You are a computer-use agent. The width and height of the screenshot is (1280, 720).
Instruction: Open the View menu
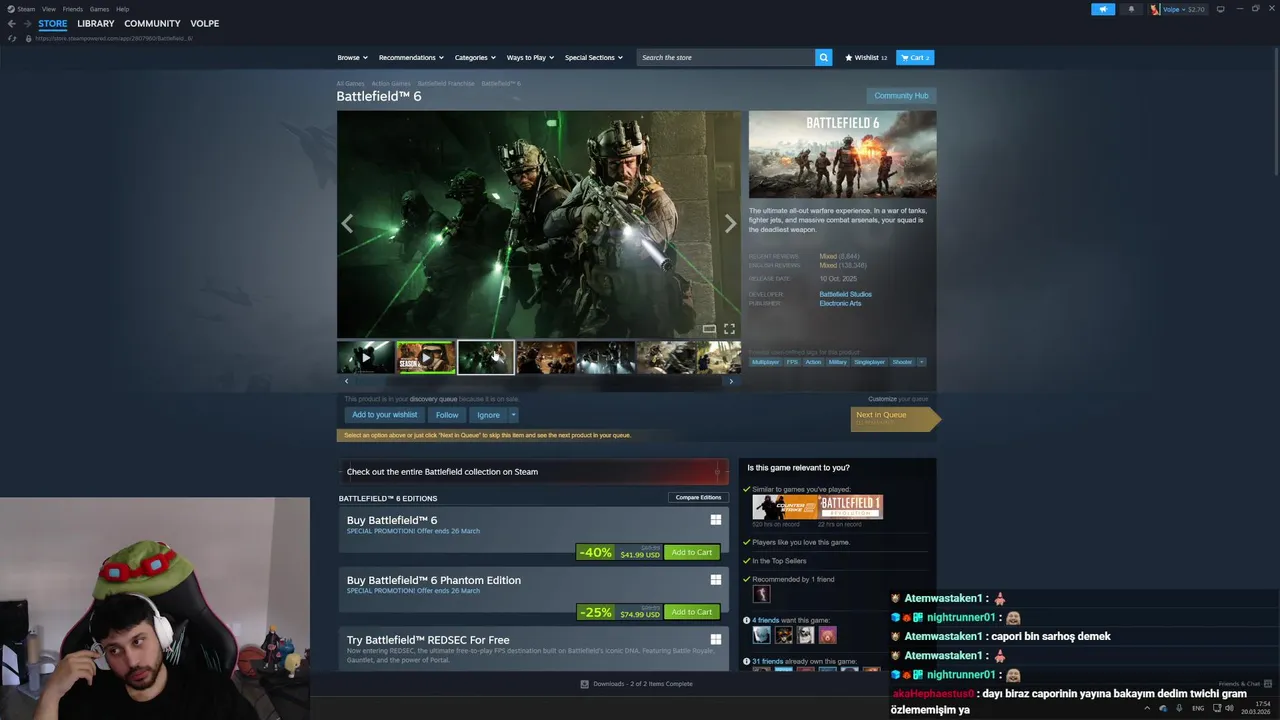[48, 9]
